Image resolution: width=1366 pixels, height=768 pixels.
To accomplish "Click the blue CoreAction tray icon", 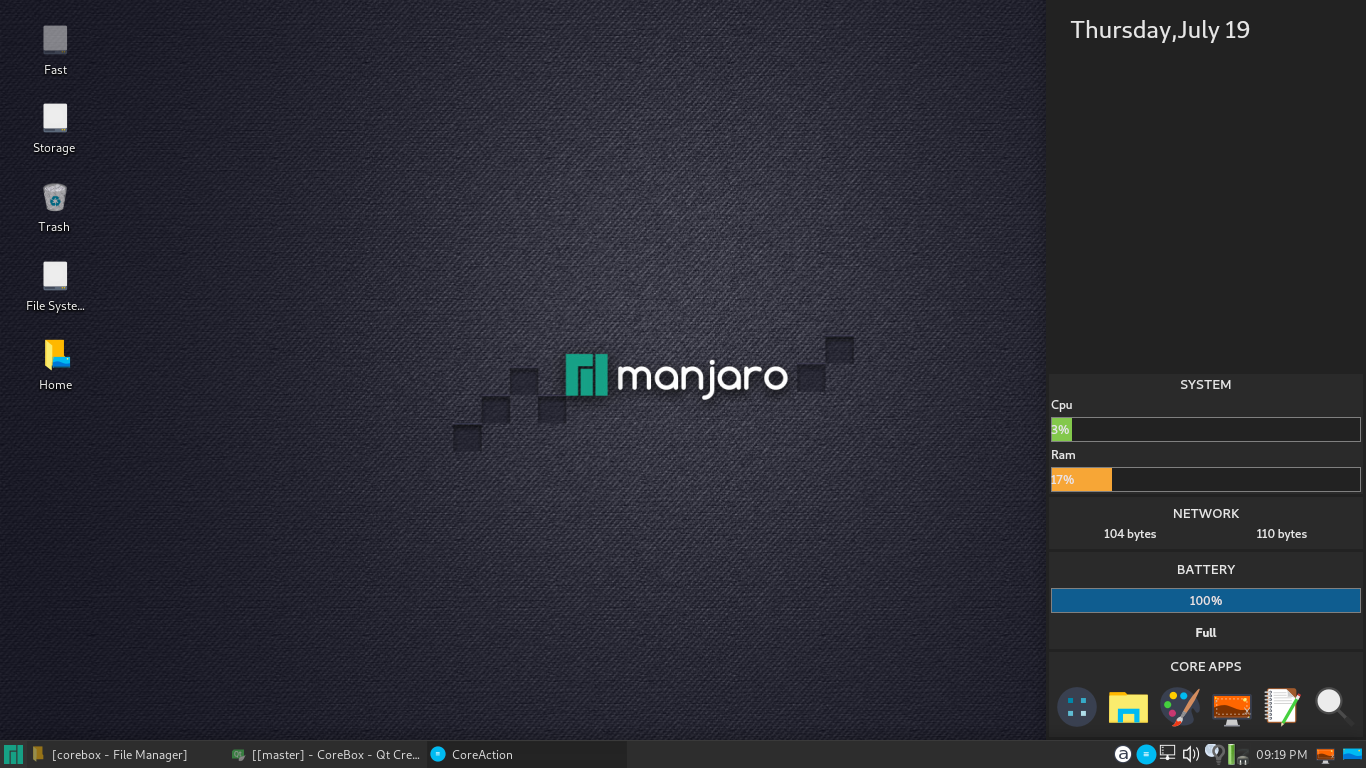I will (1146, 754).
